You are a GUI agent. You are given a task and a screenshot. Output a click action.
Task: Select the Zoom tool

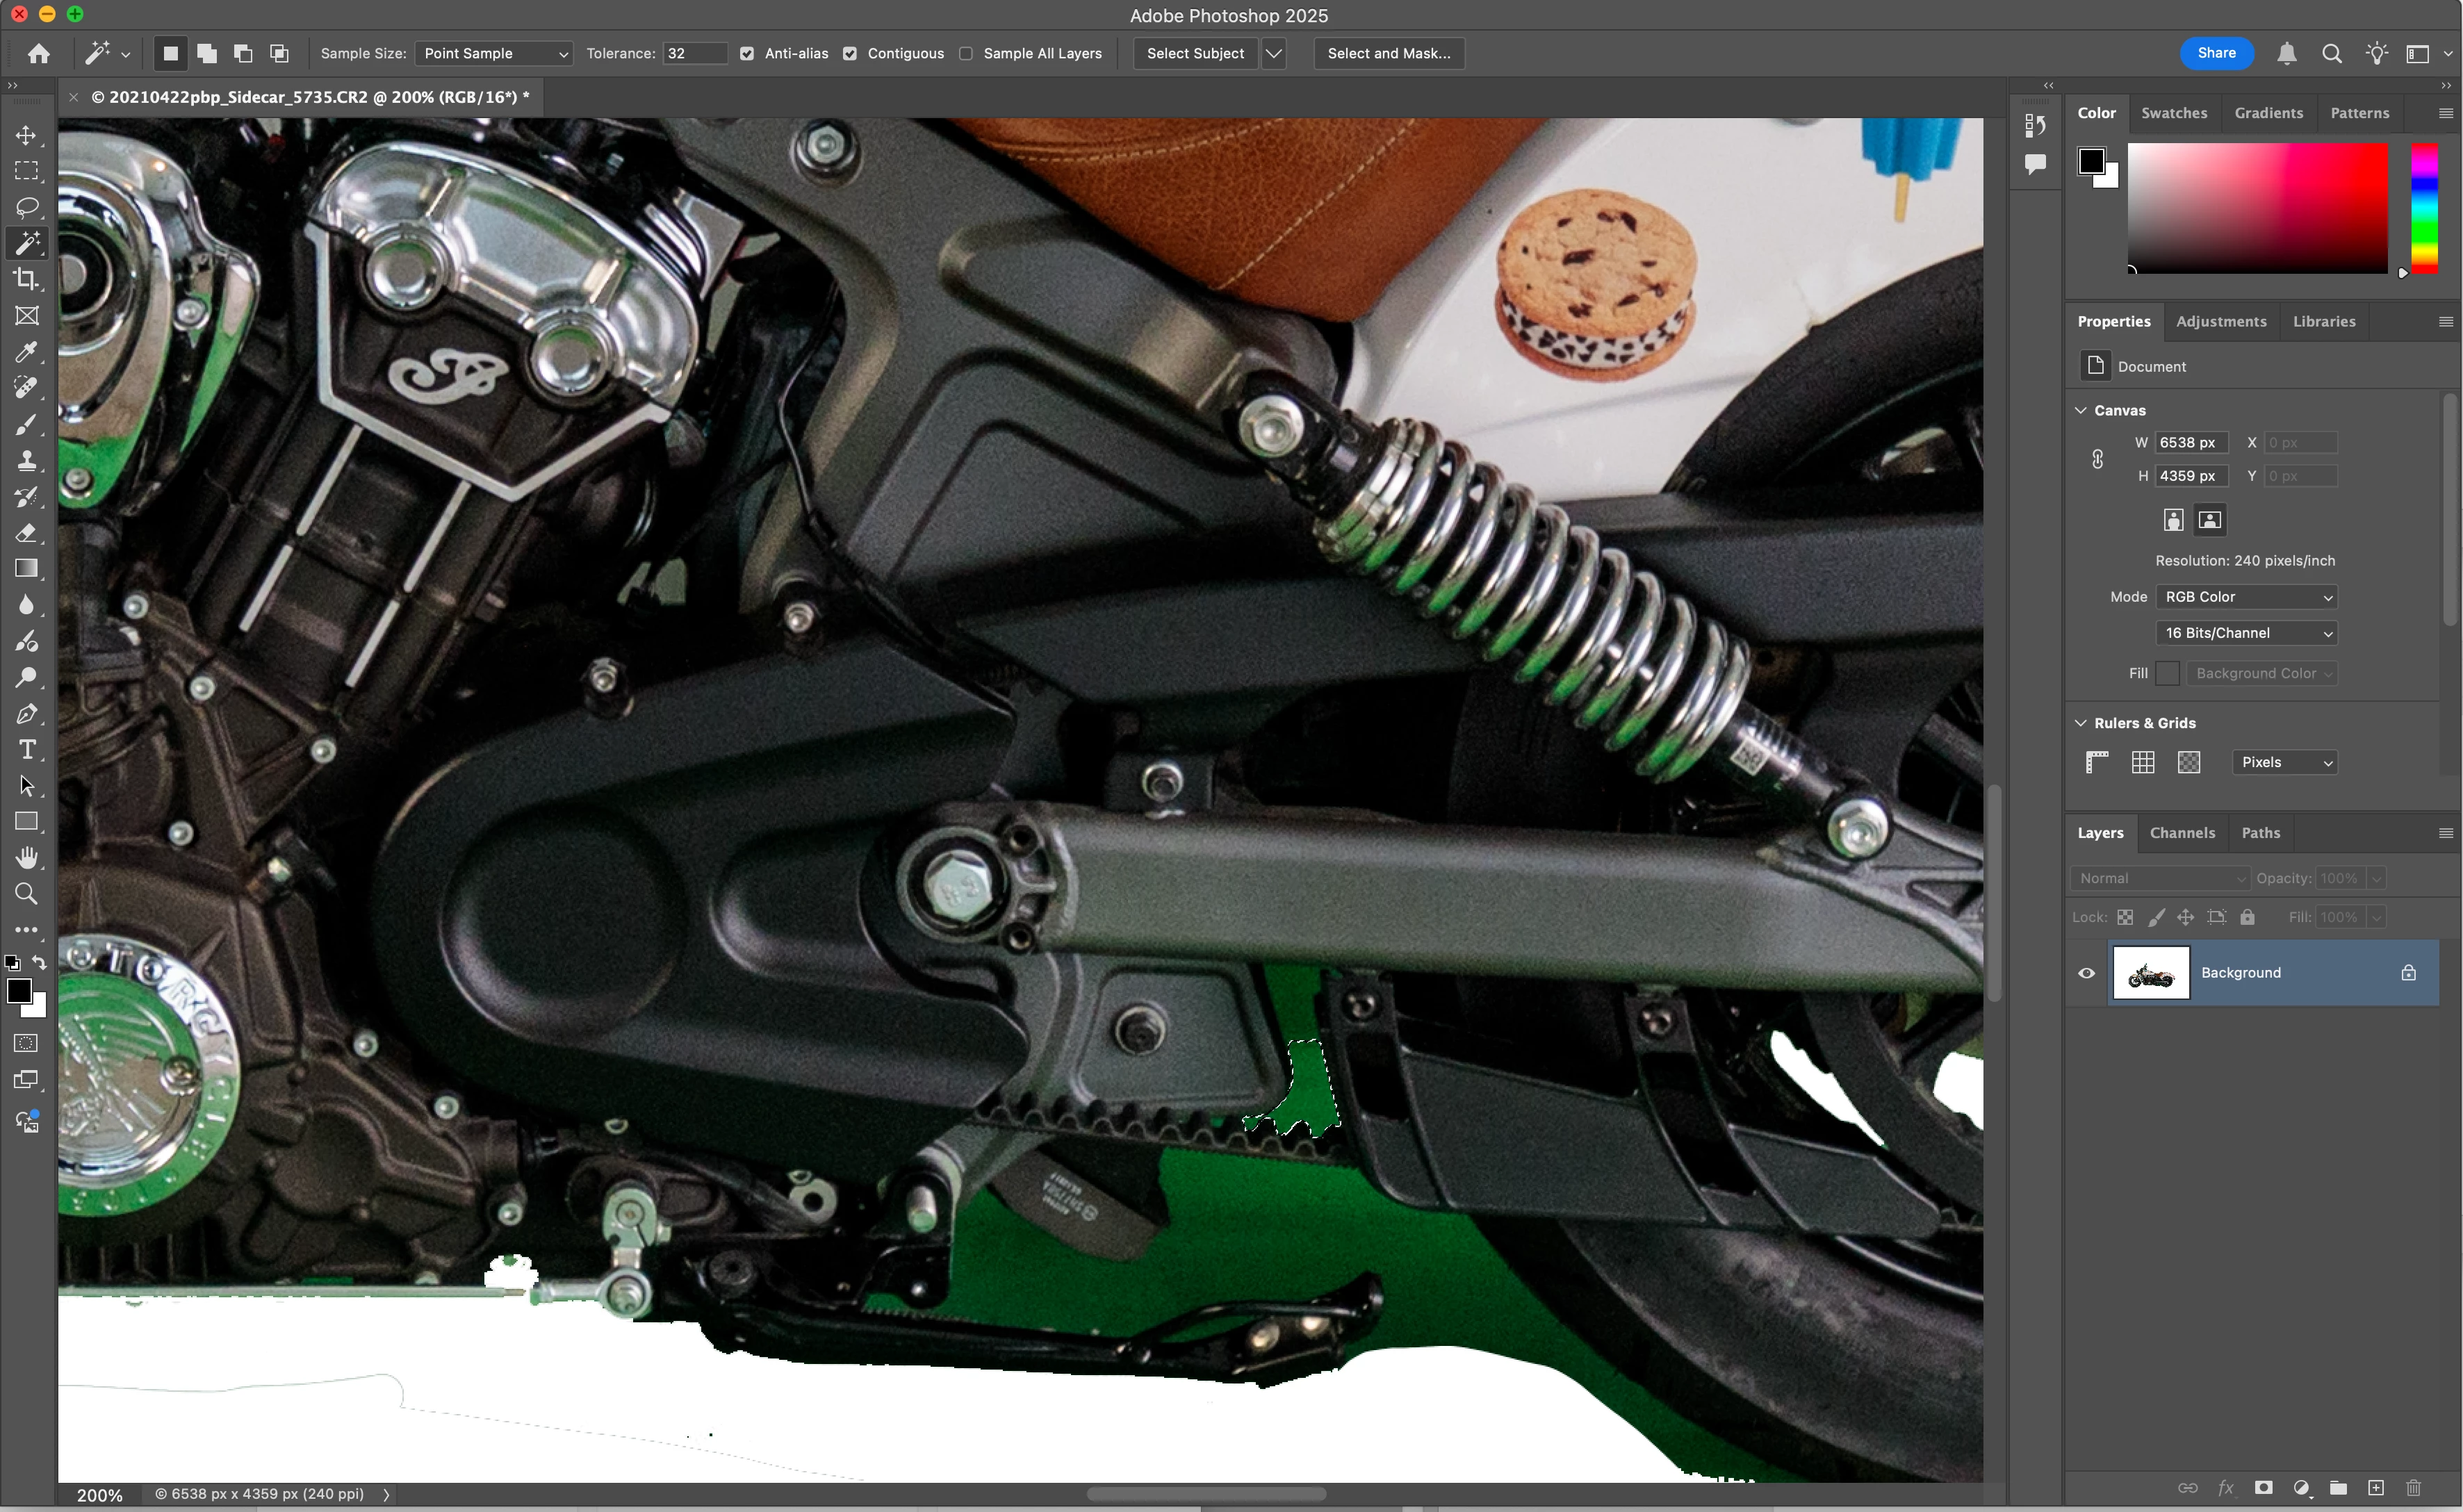pyautogui.click(x=26, y=893)
